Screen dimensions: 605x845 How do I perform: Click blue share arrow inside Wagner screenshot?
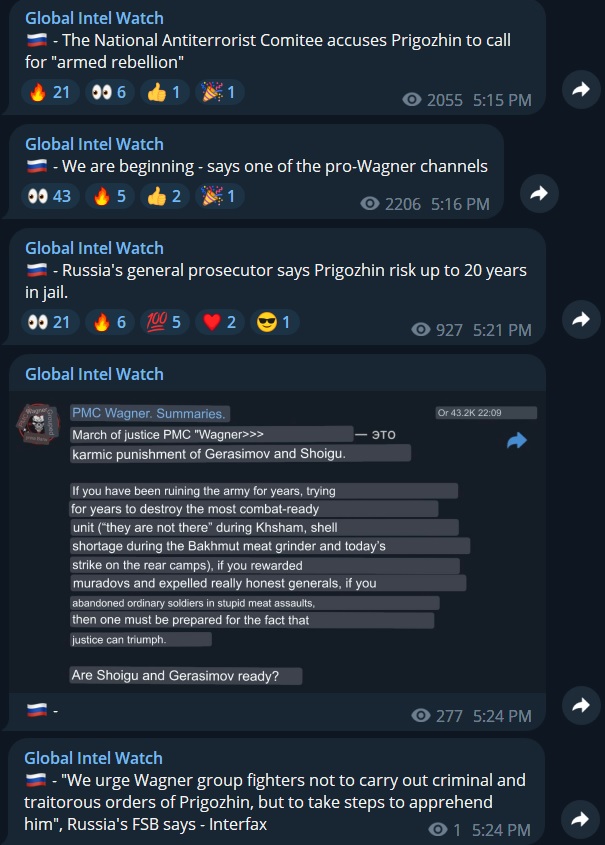[517, 440]
